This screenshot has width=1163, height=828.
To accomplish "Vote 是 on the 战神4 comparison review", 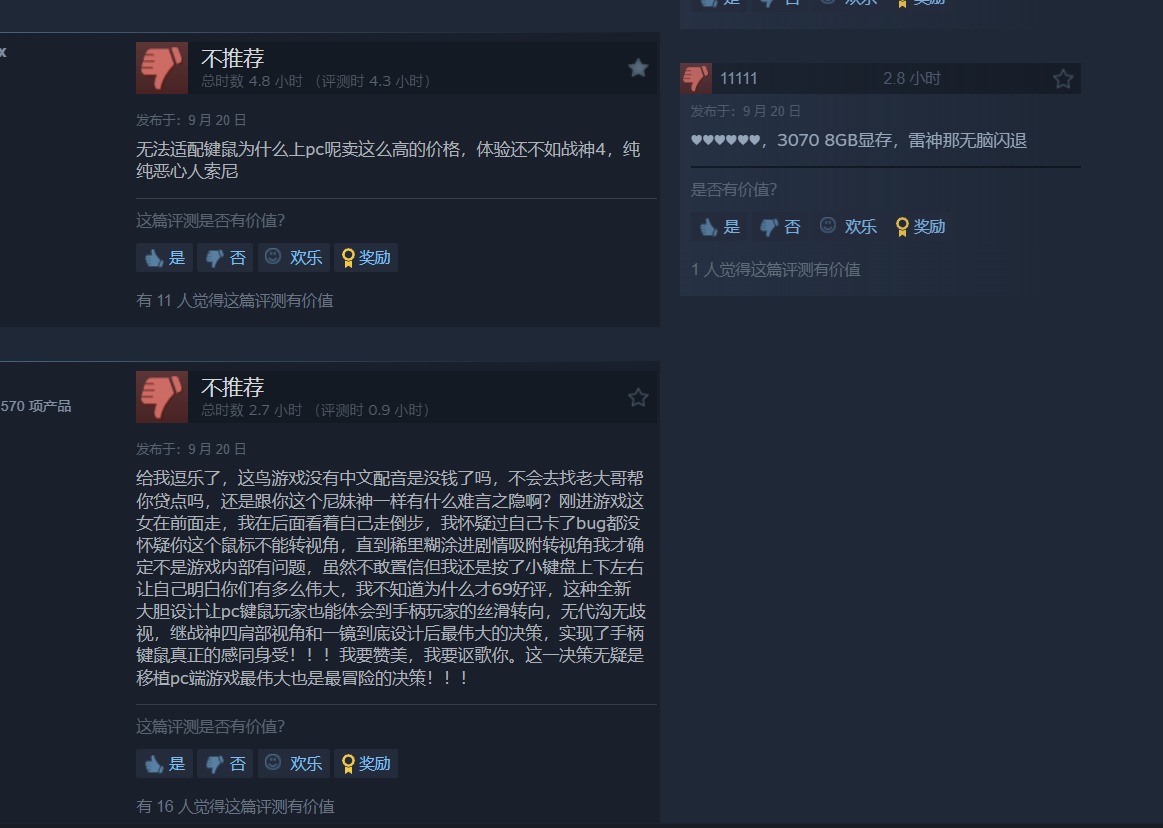I will 165,257.
